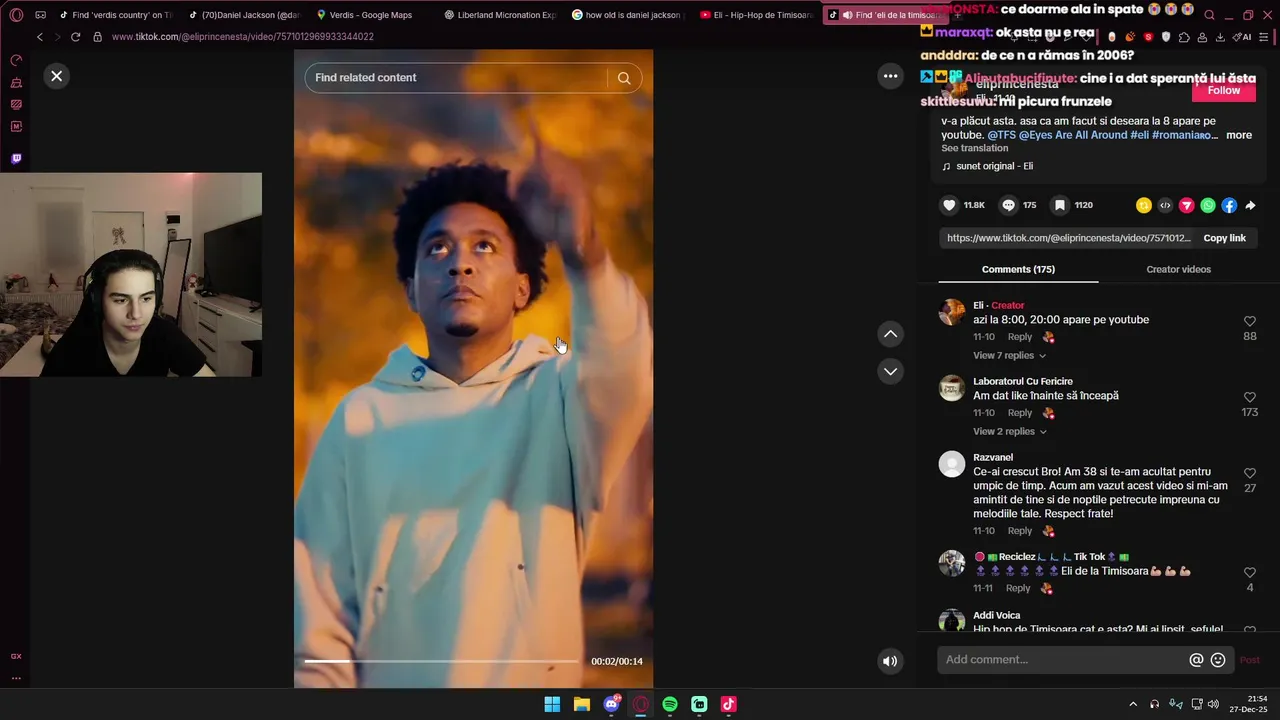Search related content using the magnifier icon

click(624, 78)
